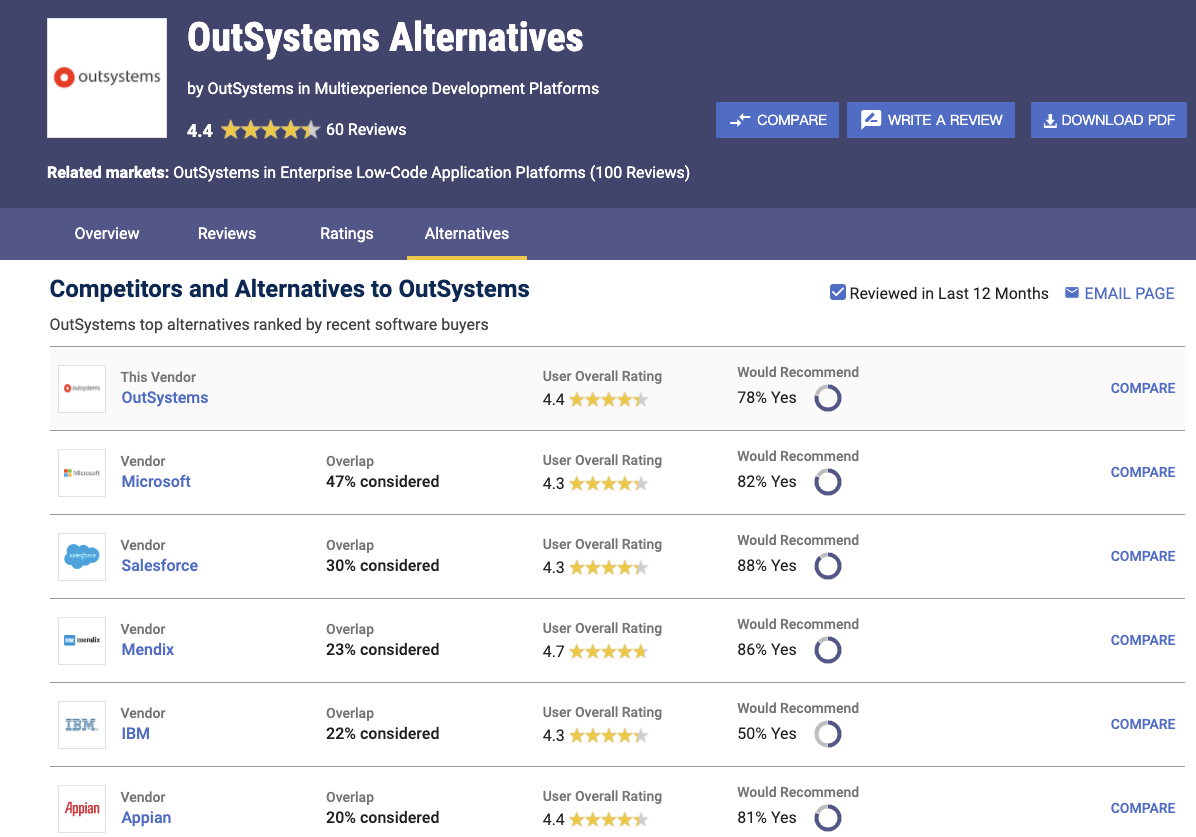
Task: Open the Reviews tab
Action: pos(227,234)
